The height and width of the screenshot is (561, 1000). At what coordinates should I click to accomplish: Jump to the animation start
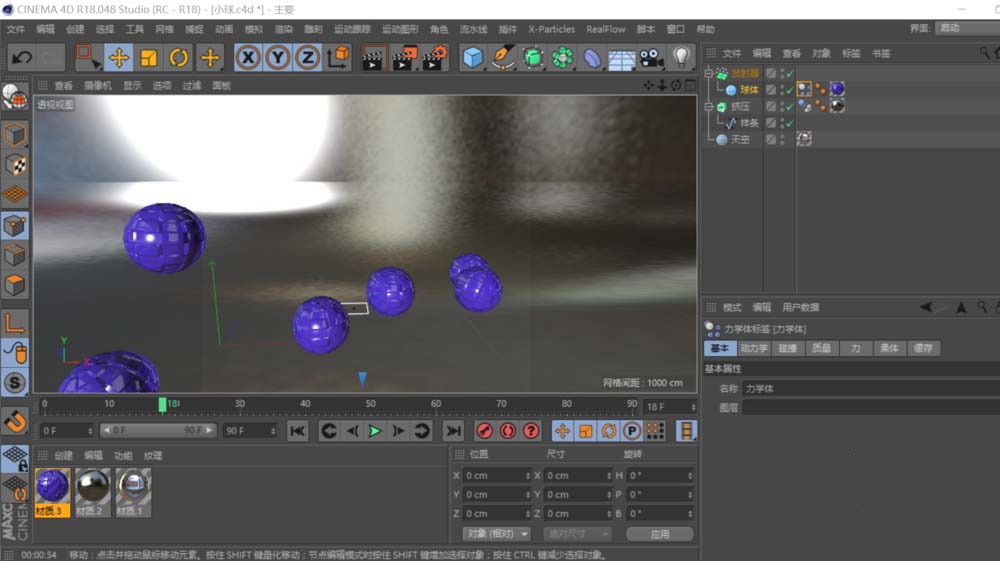pyautogui.click(x=297, y=431)
